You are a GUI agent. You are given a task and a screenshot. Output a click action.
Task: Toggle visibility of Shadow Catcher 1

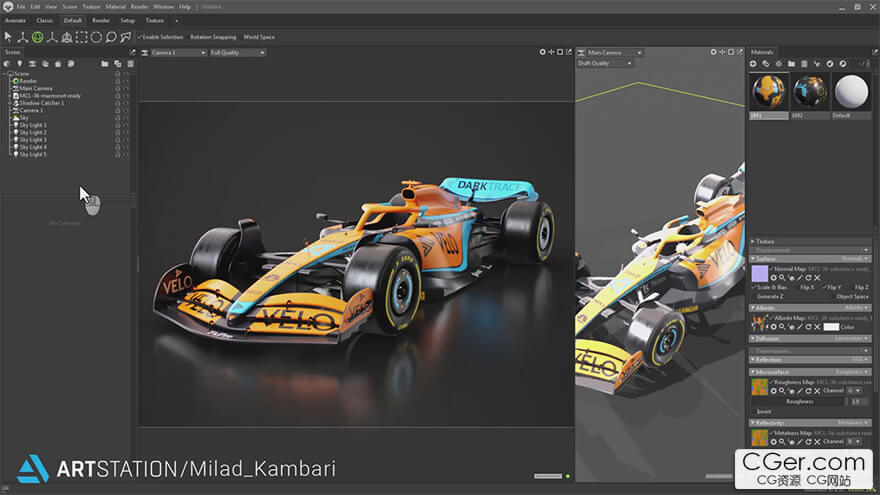(x=126, y=103)
